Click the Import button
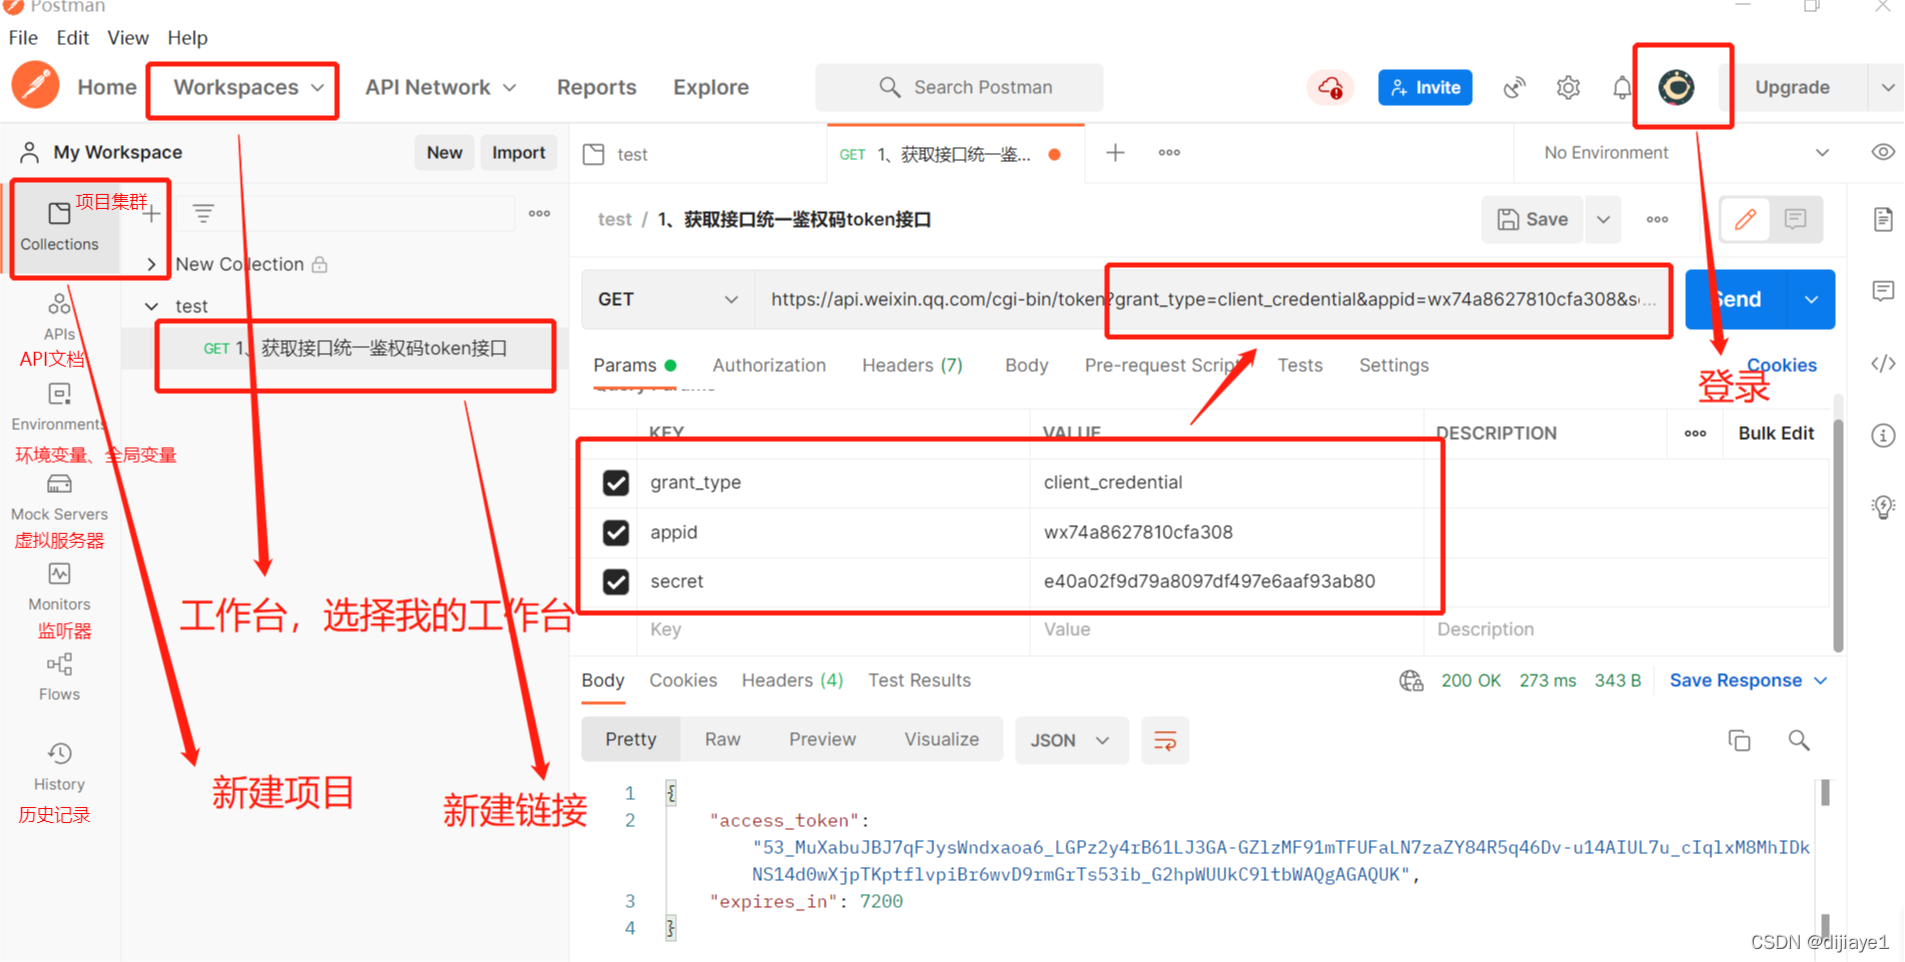 coord(518,153)
